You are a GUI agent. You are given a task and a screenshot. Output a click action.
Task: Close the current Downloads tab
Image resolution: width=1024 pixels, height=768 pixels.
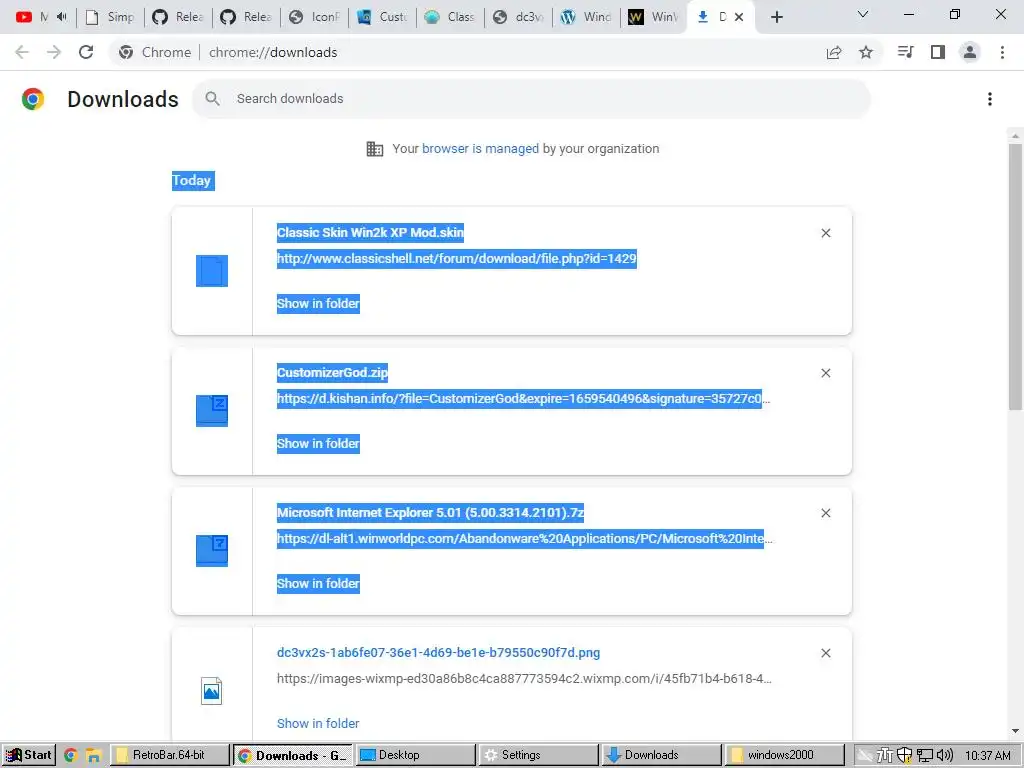pyautogui.click(x=739, y=17)
